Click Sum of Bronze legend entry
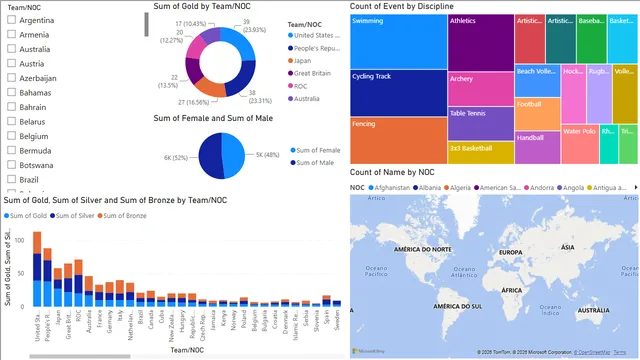Screen dimensions: 640x360 [122, 216]
